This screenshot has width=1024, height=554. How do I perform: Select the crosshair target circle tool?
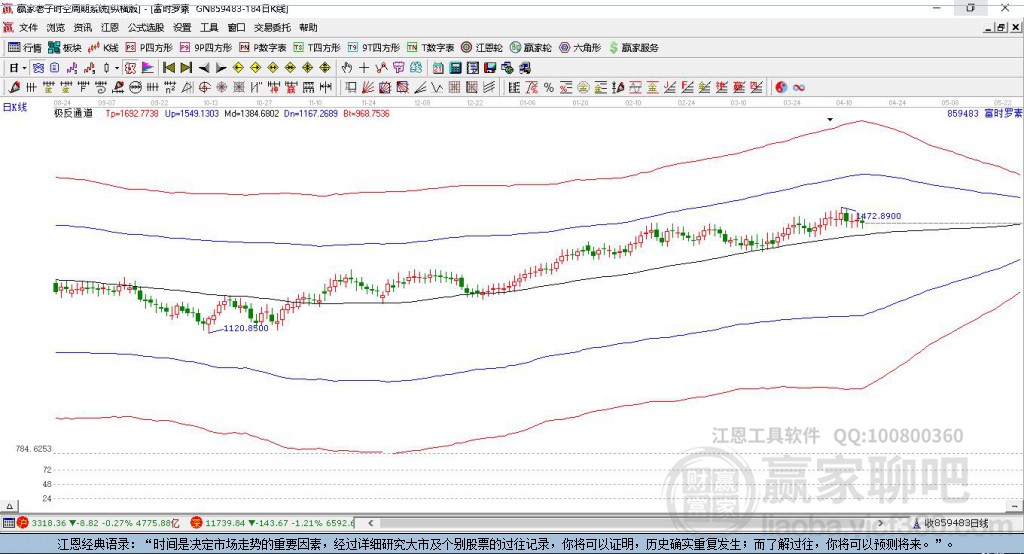[204, 88]
